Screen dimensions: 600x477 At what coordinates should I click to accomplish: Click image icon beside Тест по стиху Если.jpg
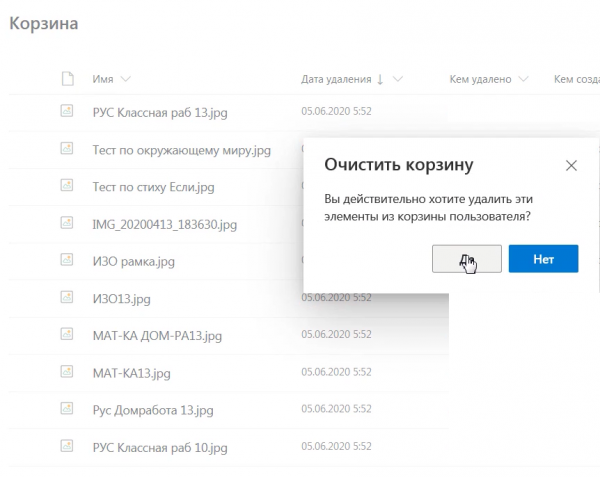[67, 185]
